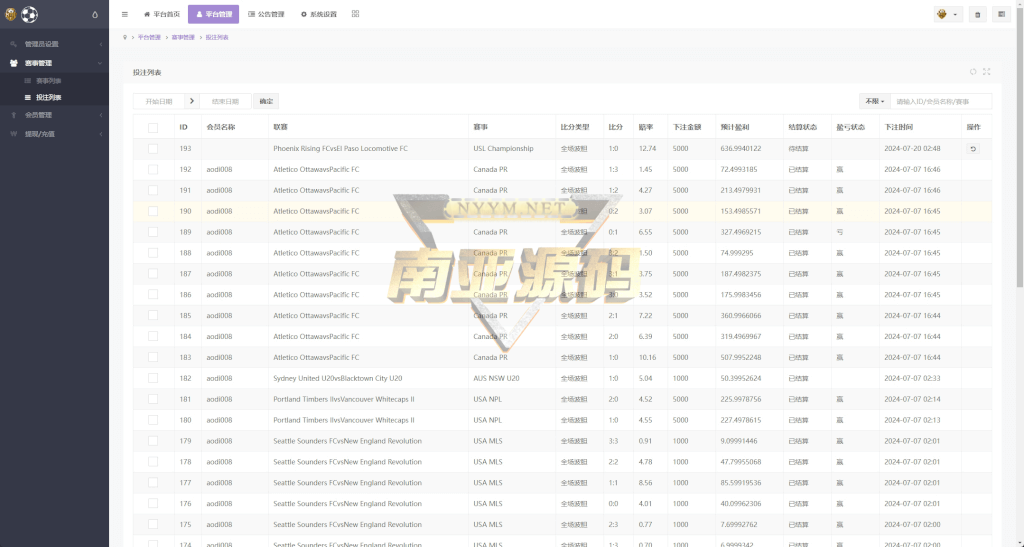Click the undo action icon in row 193
Screen dimensions: 1024x547
click(x=973, y=149)
